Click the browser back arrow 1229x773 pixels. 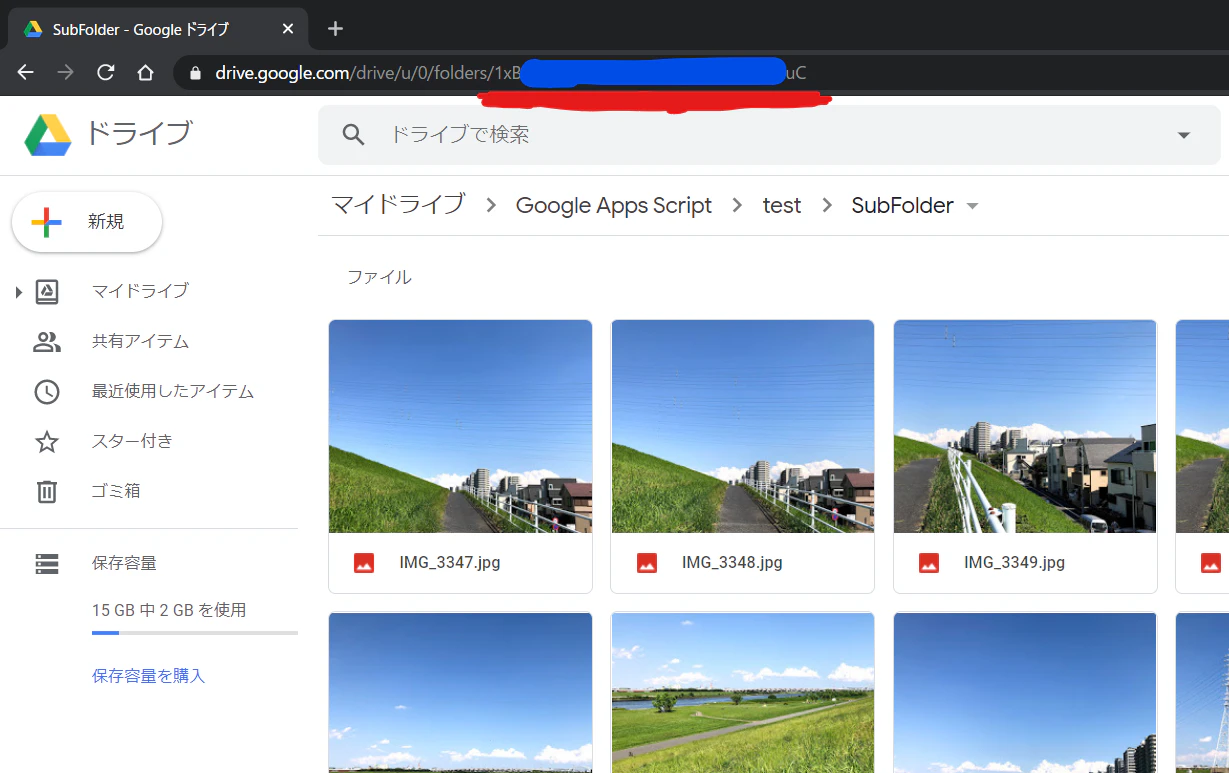[26, 72]
